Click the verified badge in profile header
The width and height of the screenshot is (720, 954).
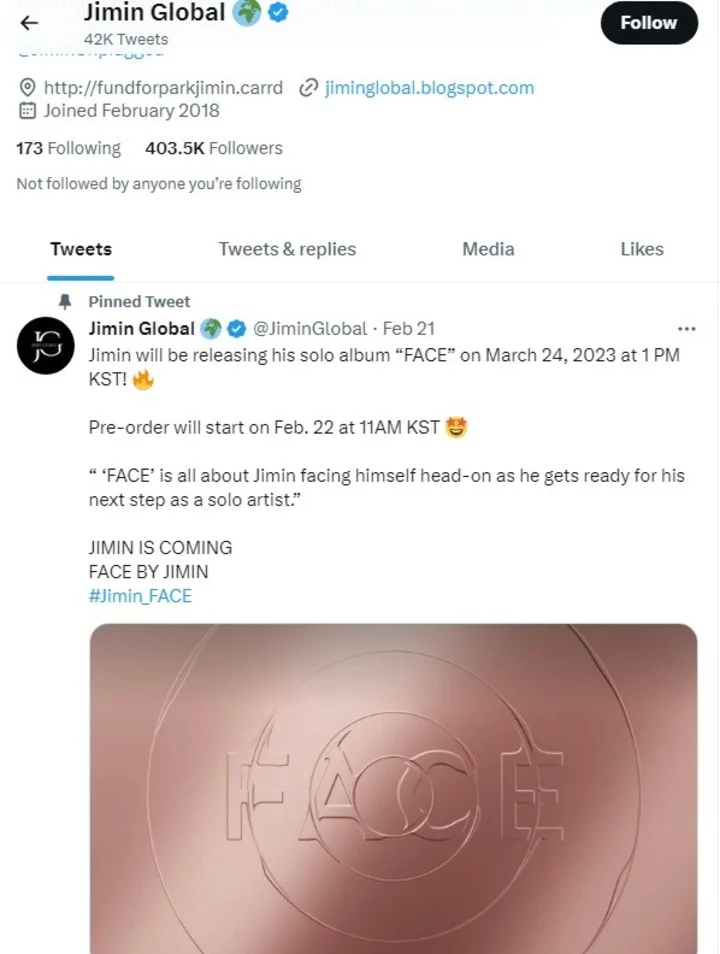point(278,12)
